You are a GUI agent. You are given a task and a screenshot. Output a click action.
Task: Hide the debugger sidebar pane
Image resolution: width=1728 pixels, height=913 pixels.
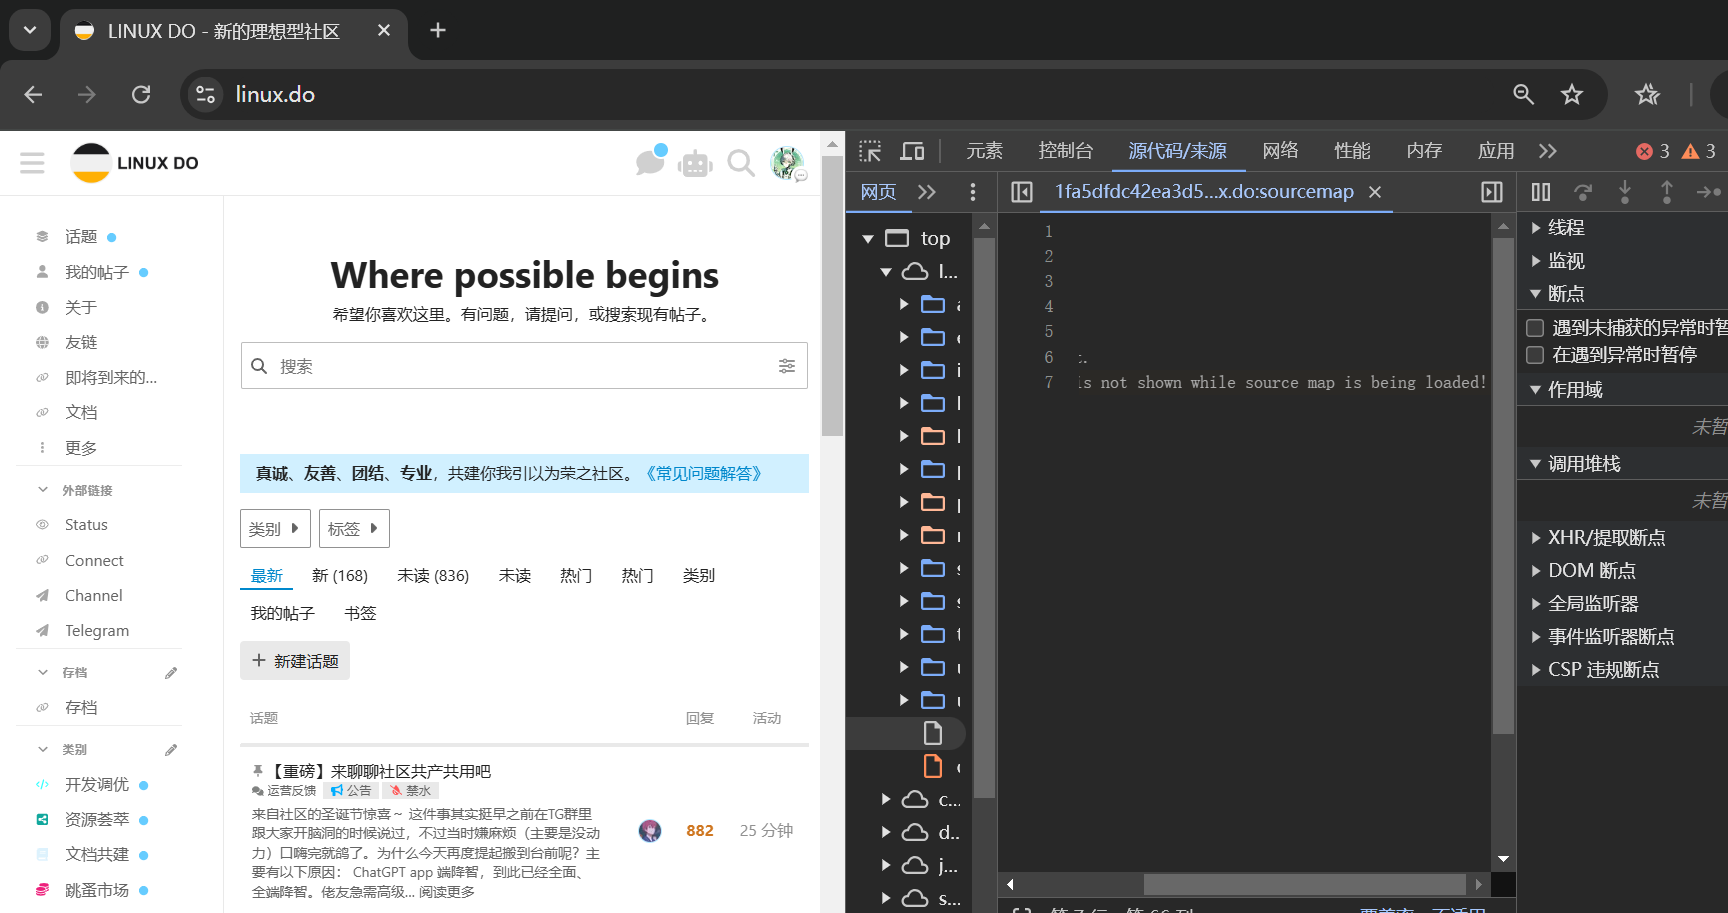pyautogui.click(x=1492, y=192)
